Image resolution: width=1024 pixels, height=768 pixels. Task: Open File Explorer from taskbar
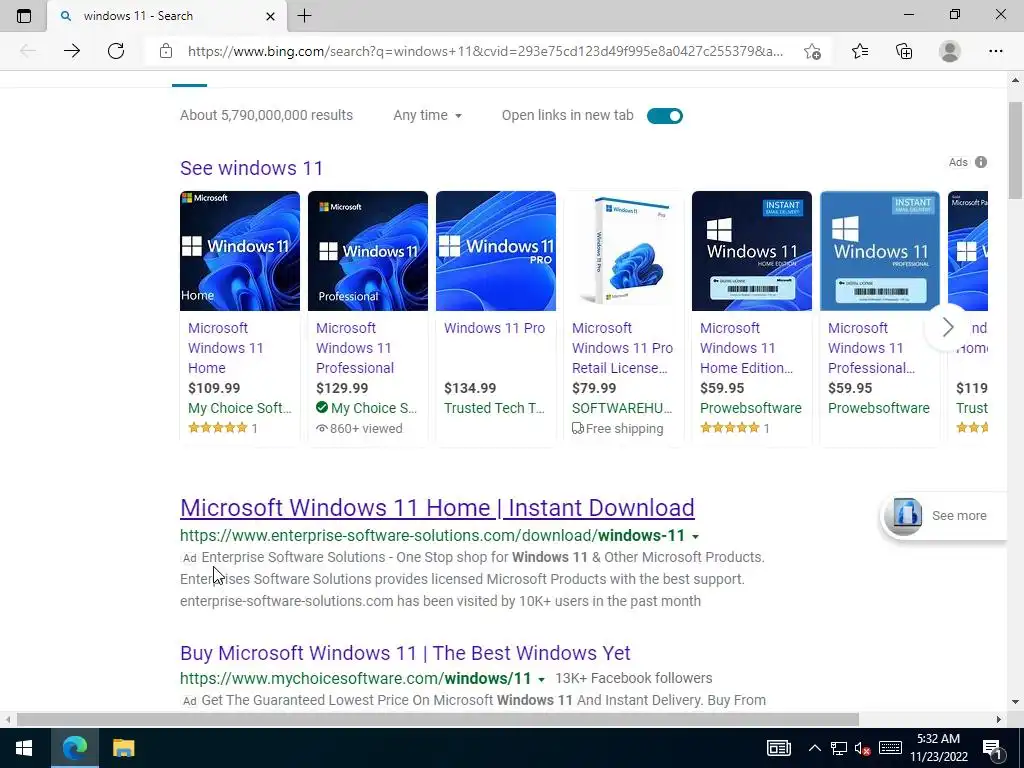[x=123, y=748]
